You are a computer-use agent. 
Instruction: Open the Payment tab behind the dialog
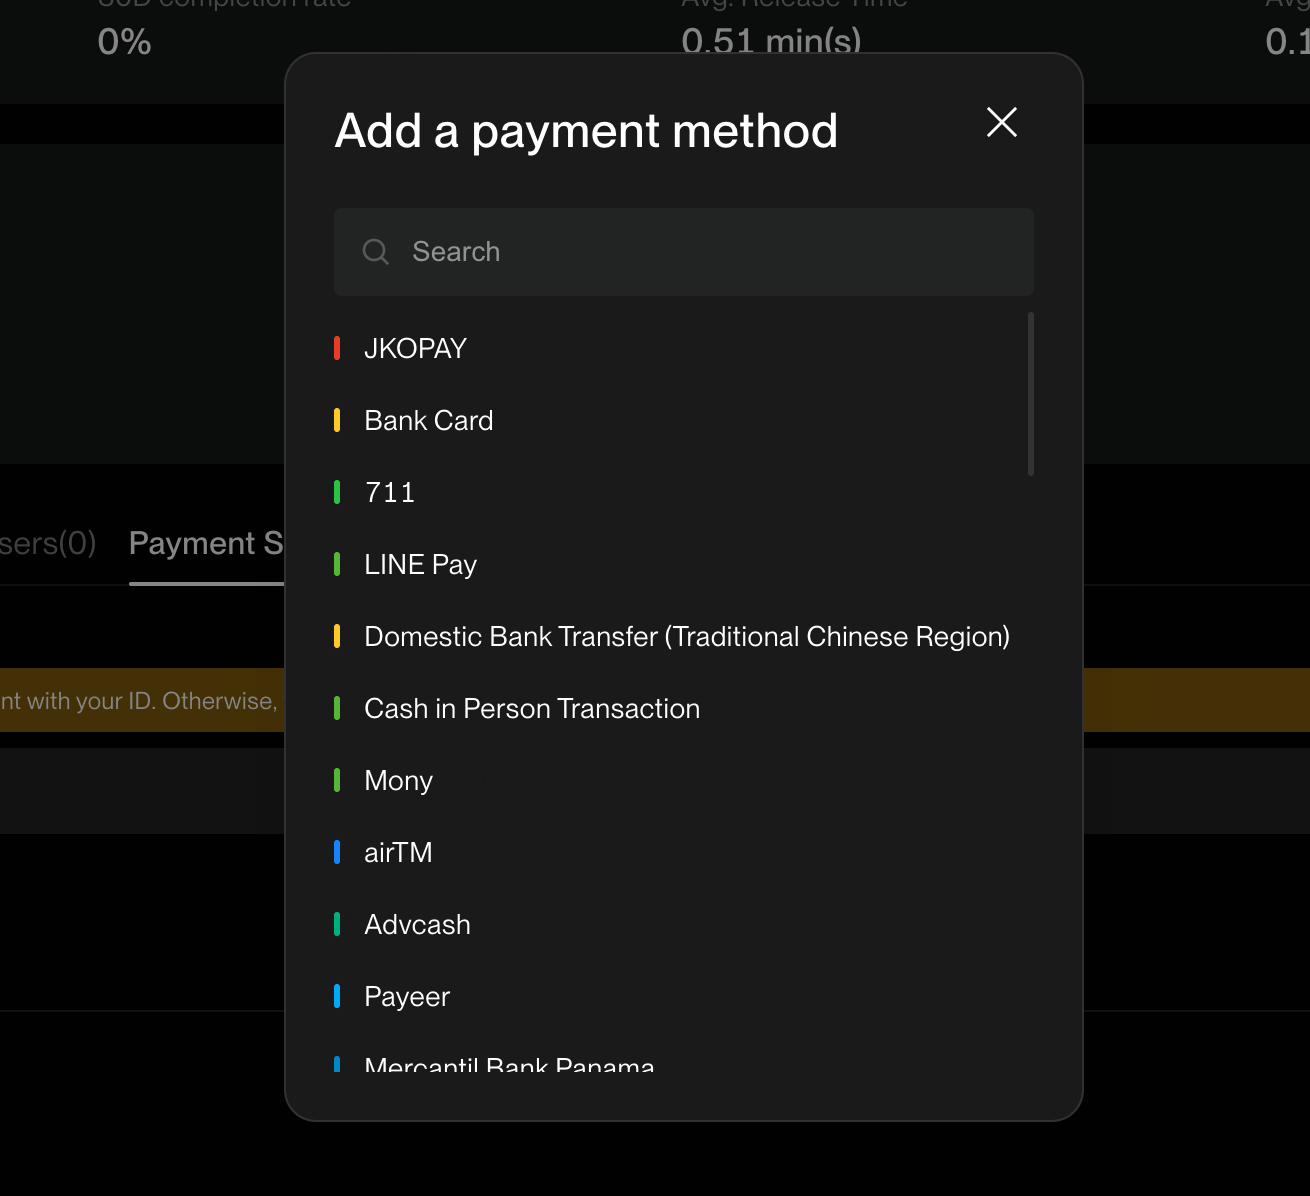(x=206, y=543)
